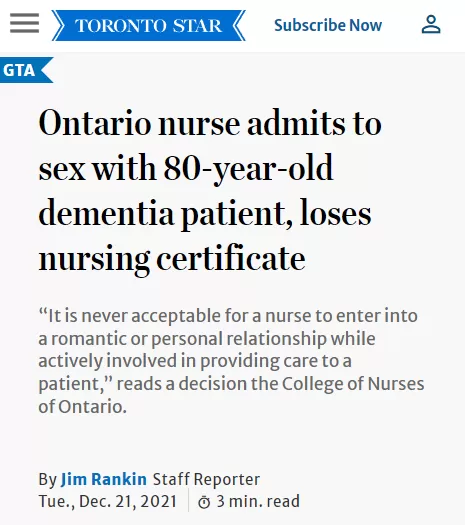465x525 pixels.
Task: Click the Staff Reporter label
Action: tap(206, 479)
